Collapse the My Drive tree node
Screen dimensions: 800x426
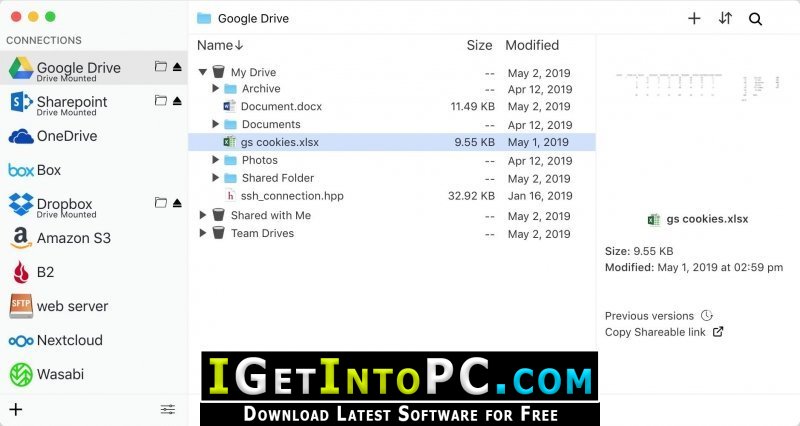pyautogui.click(x=203, y=72)
